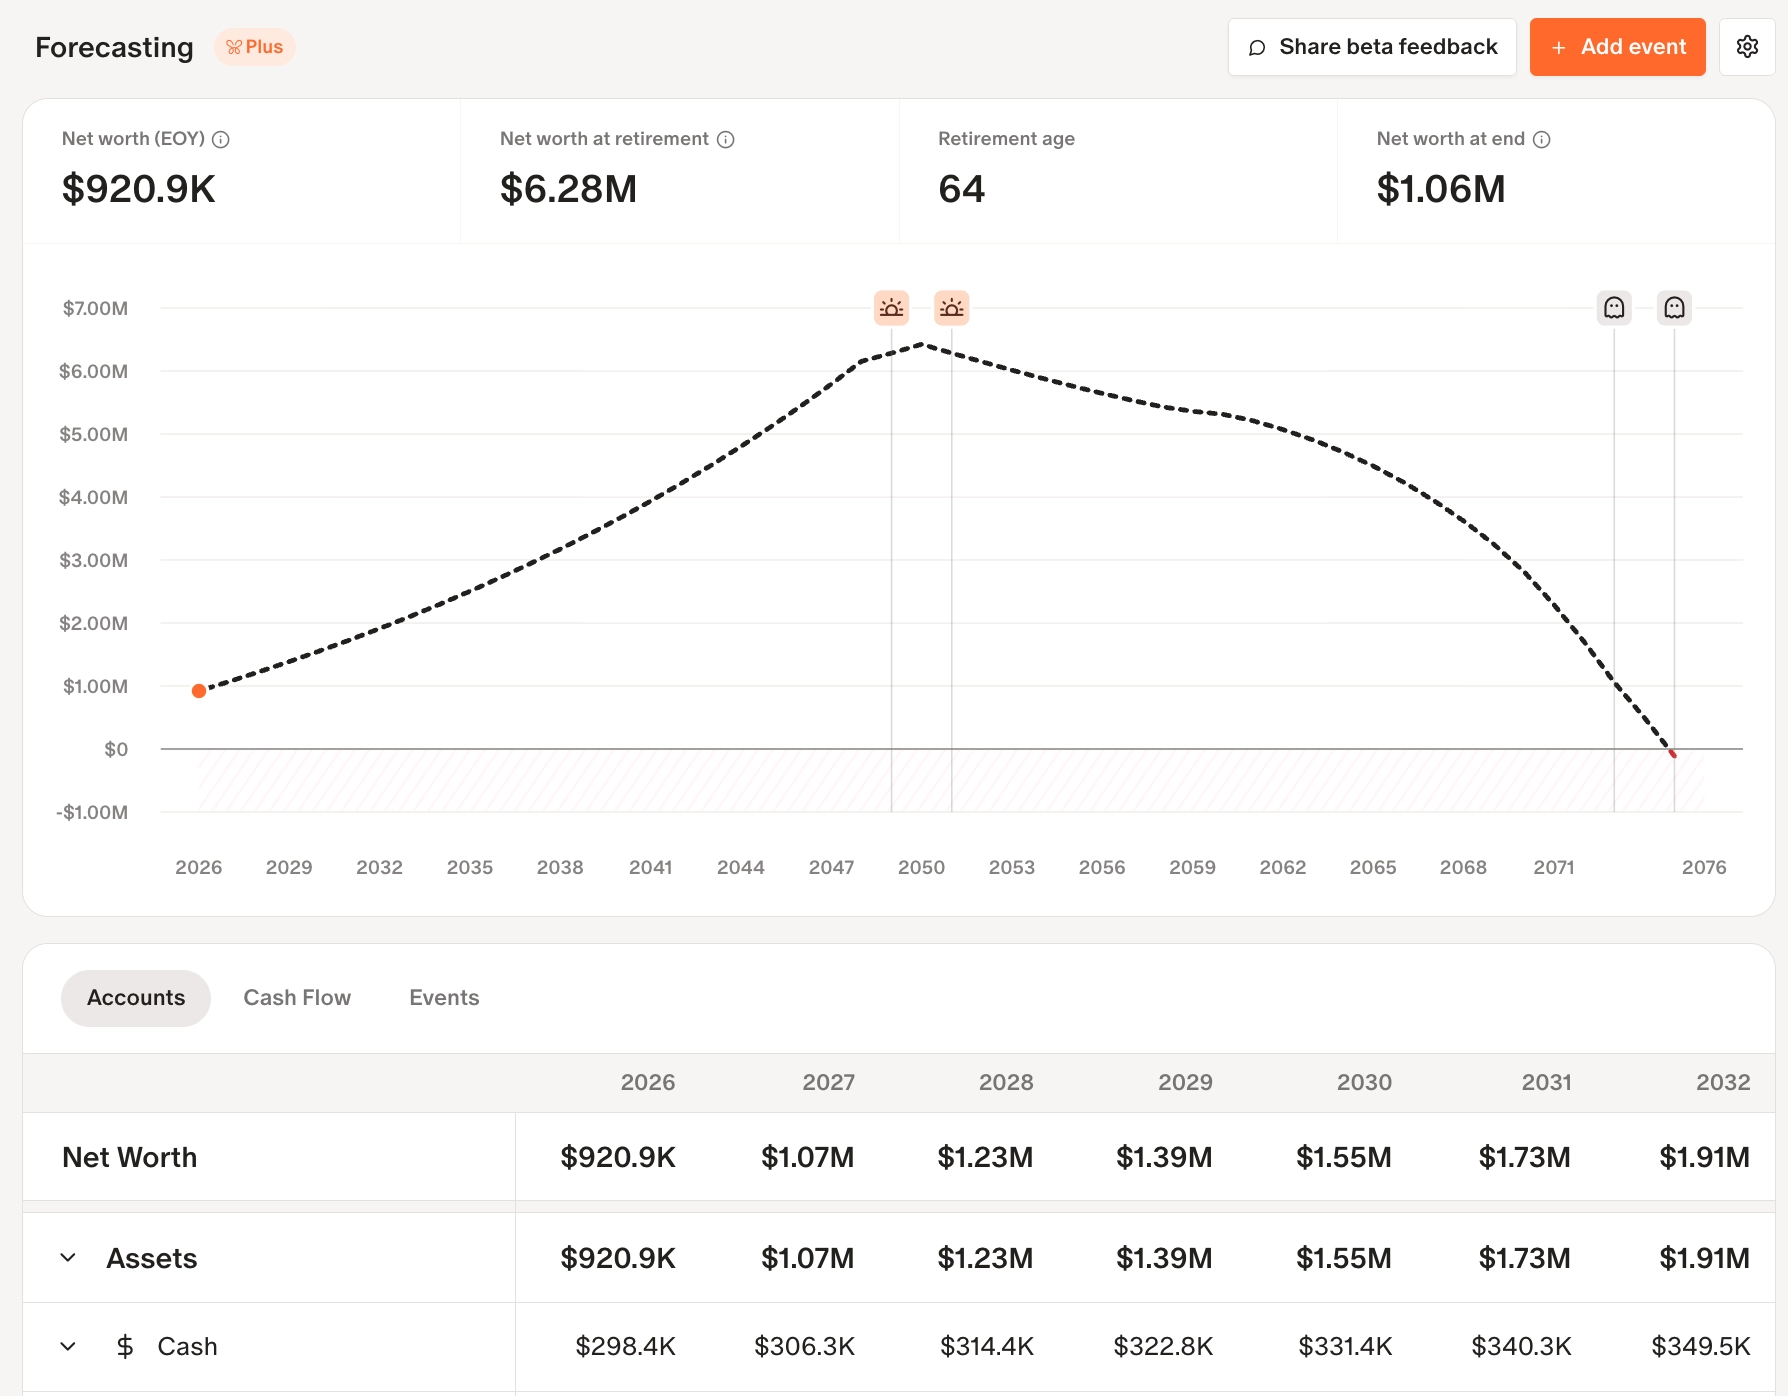
Task: Click the Plus plan badge
Action: [255, 47]
